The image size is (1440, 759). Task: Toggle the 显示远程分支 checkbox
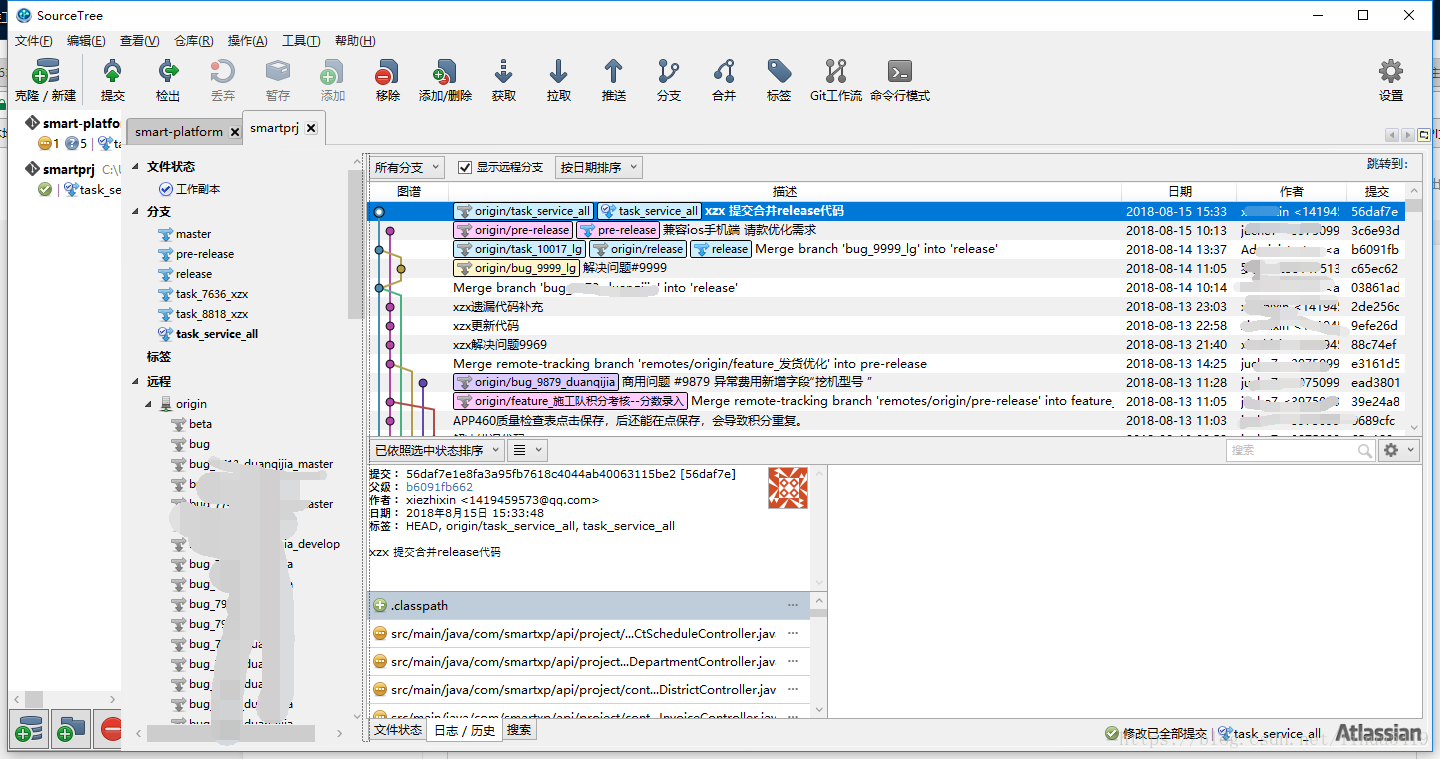click(x=465, y=167)
